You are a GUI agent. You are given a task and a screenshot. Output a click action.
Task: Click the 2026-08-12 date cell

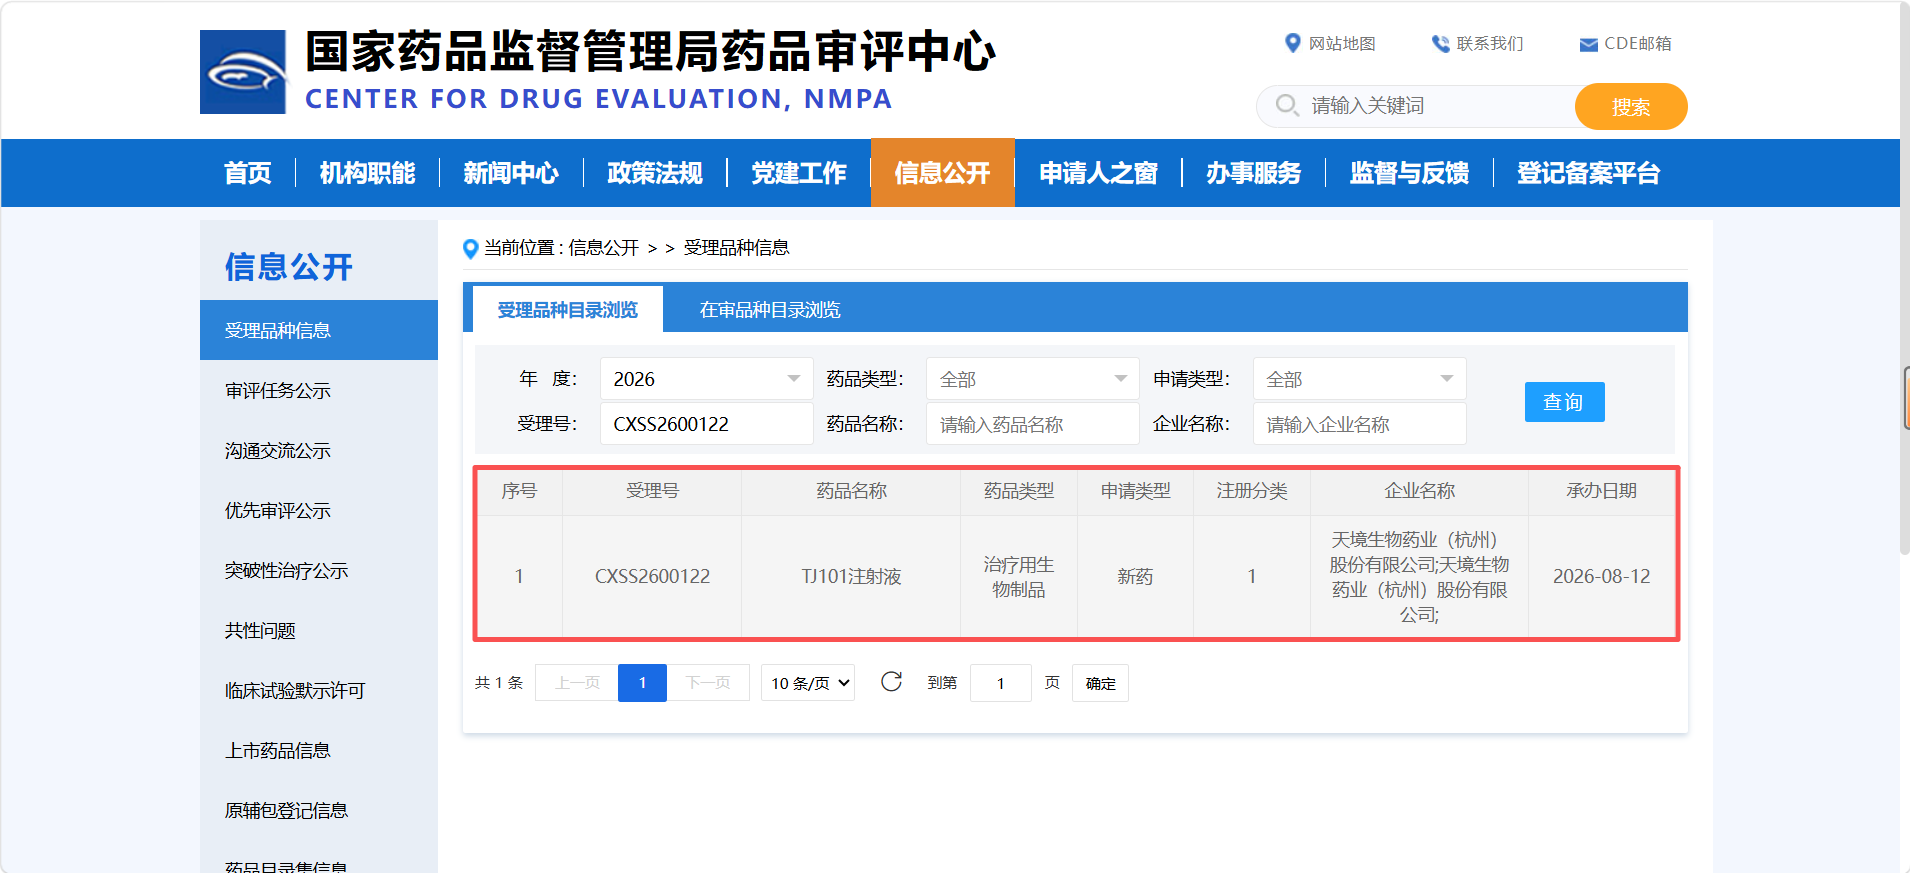click(1601, 576)
